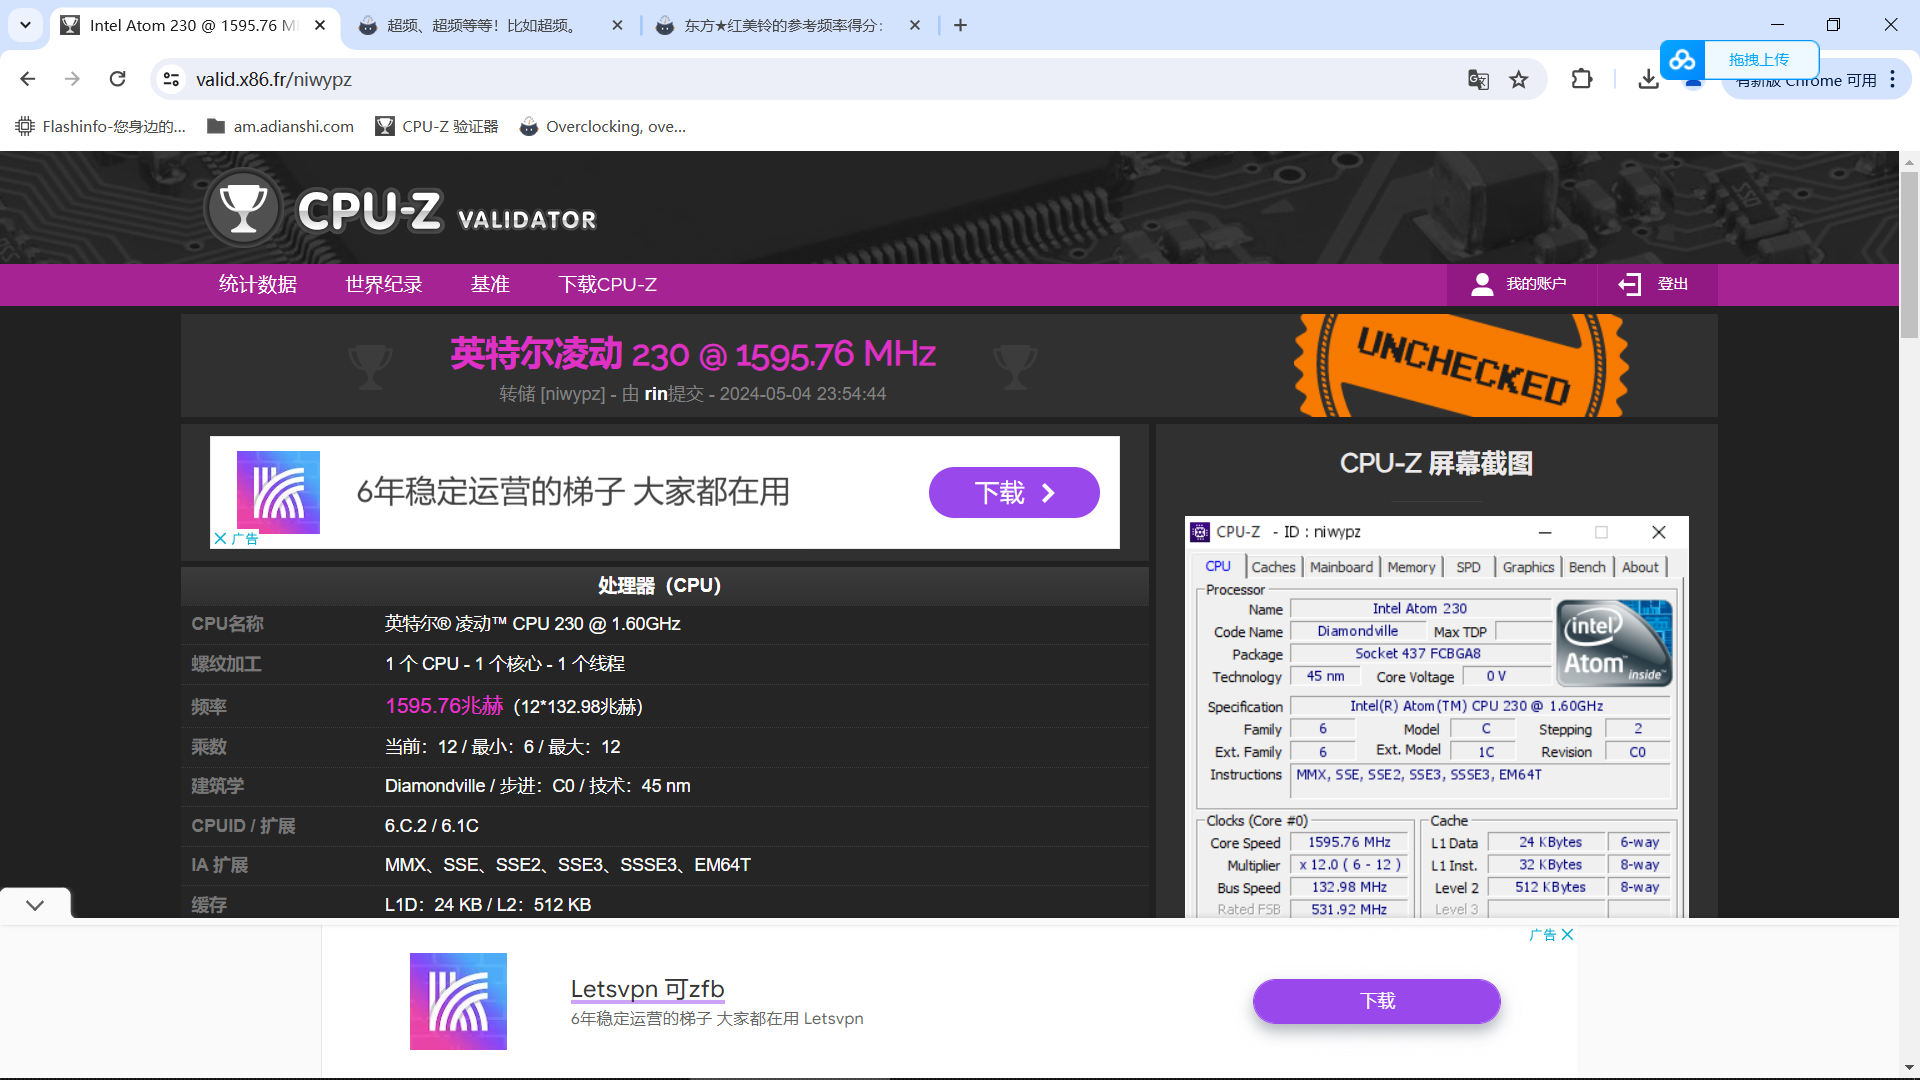Open a new browser tab
Image resolution: width=1920 pixels, height=1080 pixels.
pyautogui.click(x=960, y=25)
